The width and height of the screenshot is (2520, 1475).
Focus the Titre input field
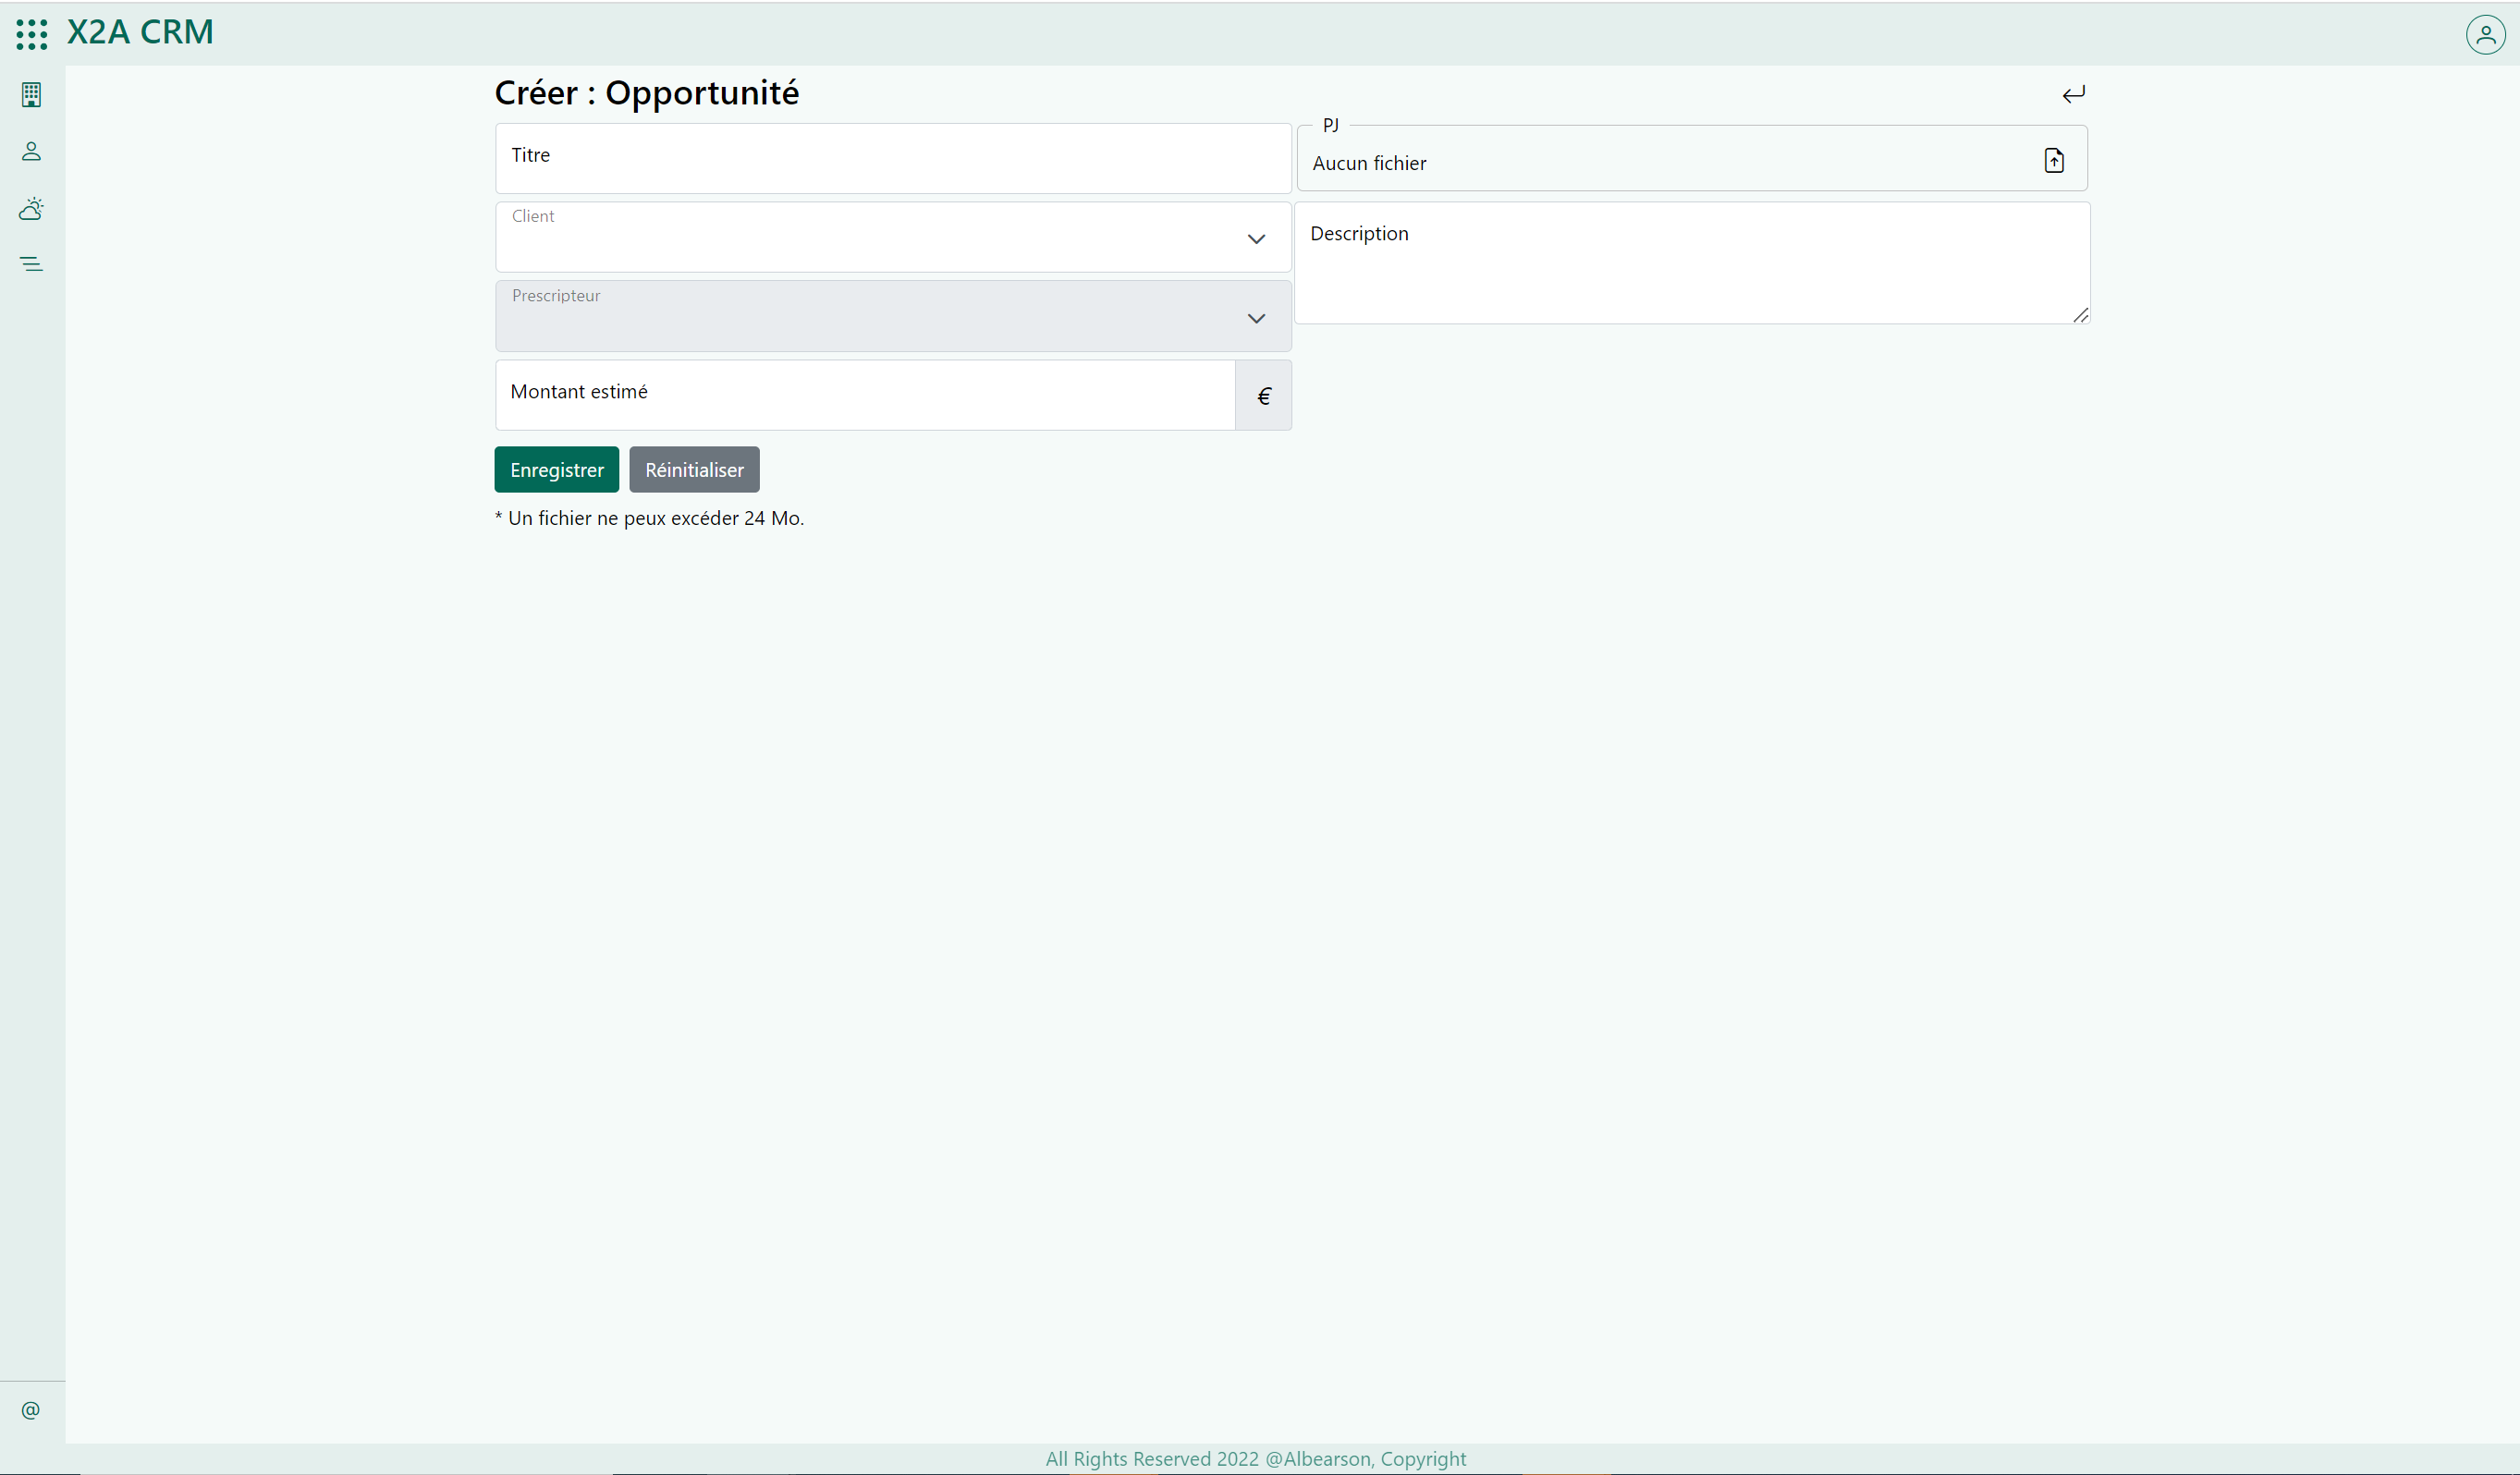coord(892,158)
